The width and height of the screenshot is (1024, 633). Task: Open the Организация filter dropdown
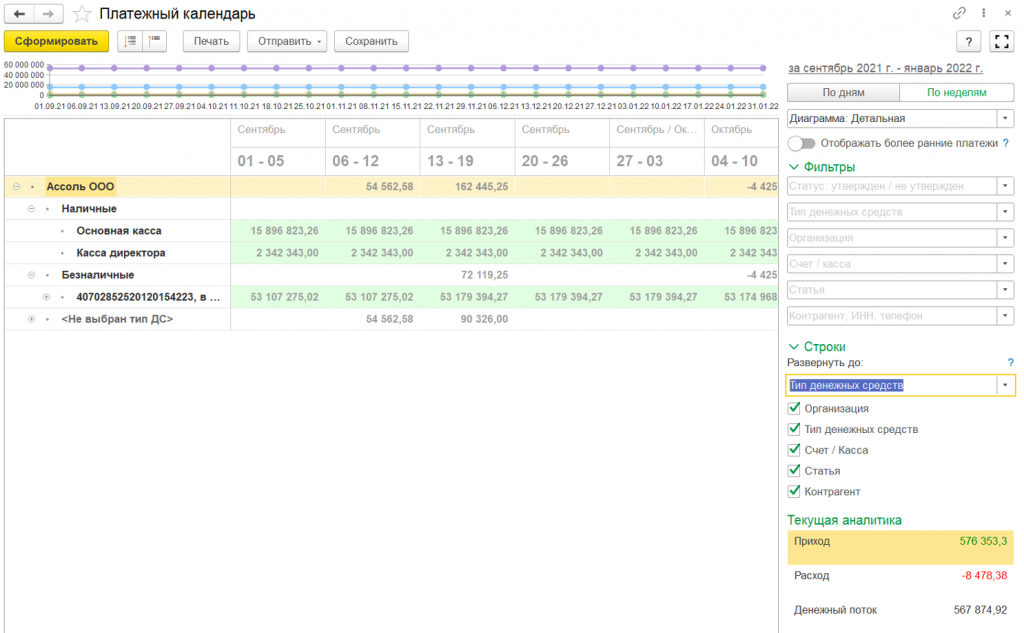pos(1005,238)
